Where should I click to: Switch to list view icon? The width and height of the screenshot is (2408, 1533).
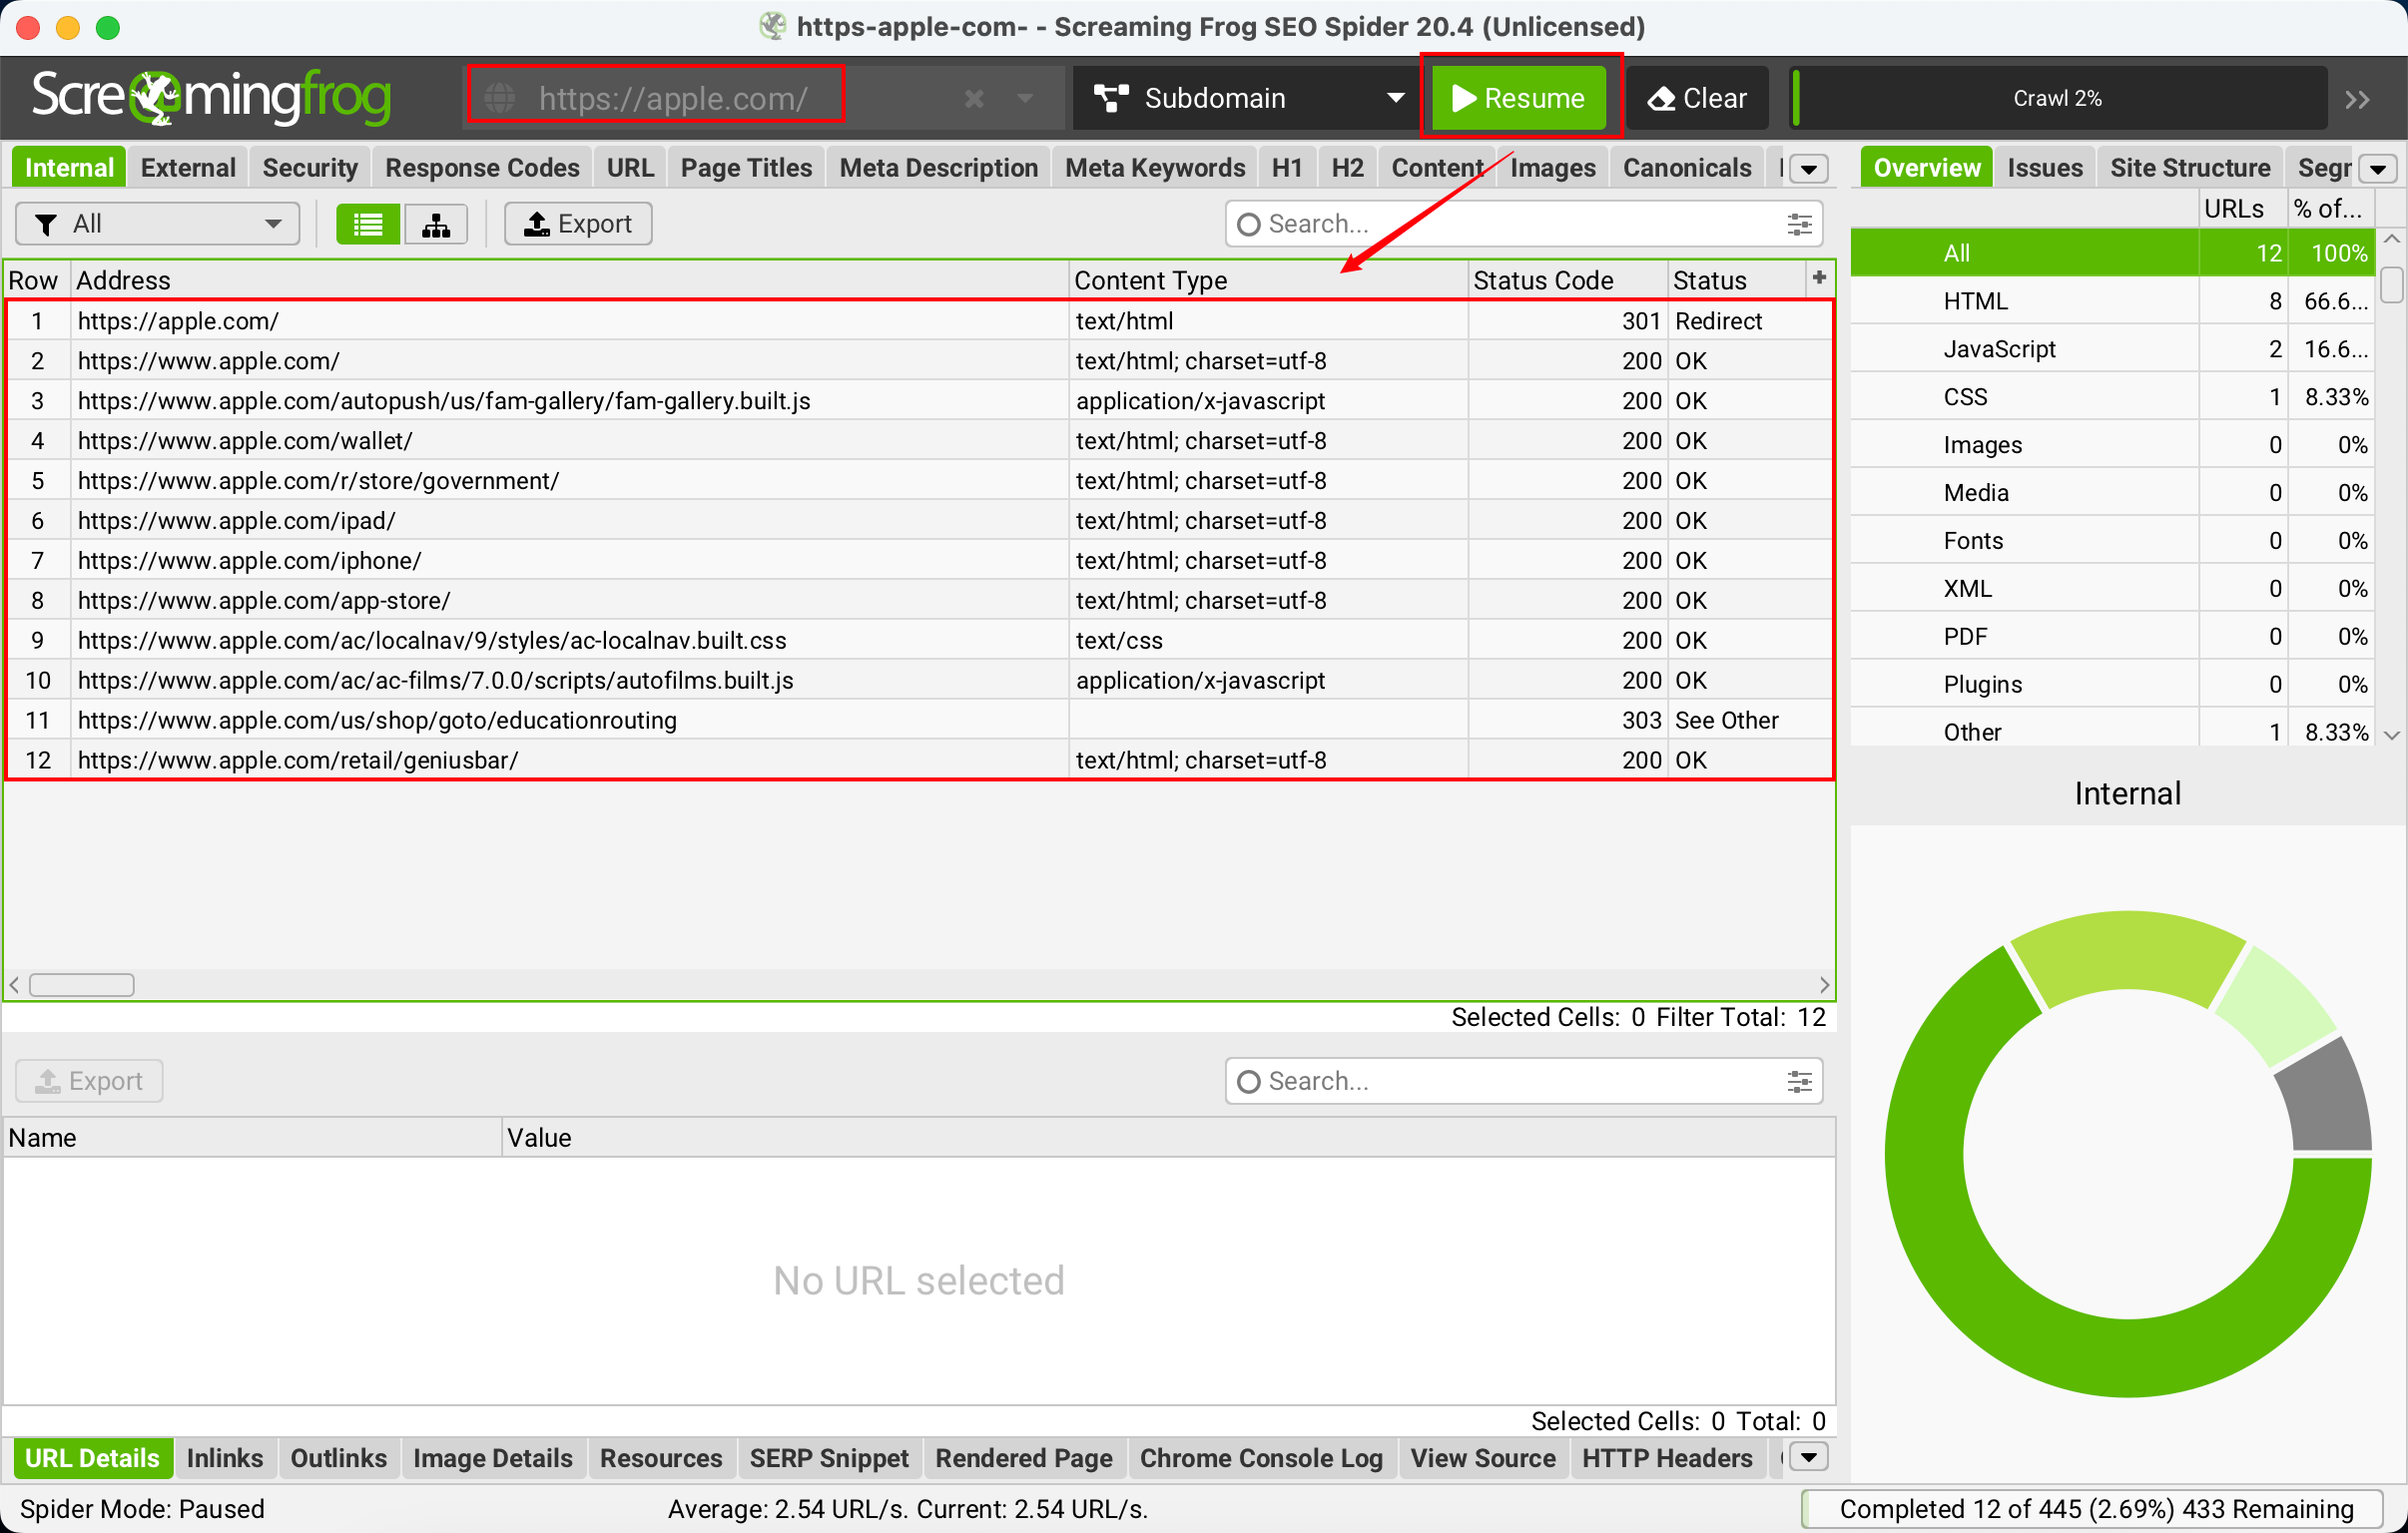pyautogui.click(x=368, y=224)
